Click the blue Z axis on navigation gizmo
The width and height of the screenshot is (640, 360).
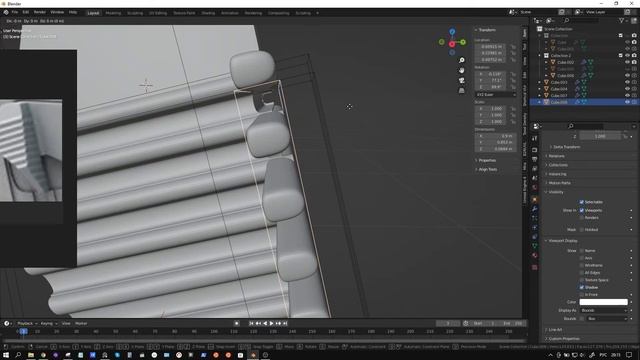tap(452, 31)
